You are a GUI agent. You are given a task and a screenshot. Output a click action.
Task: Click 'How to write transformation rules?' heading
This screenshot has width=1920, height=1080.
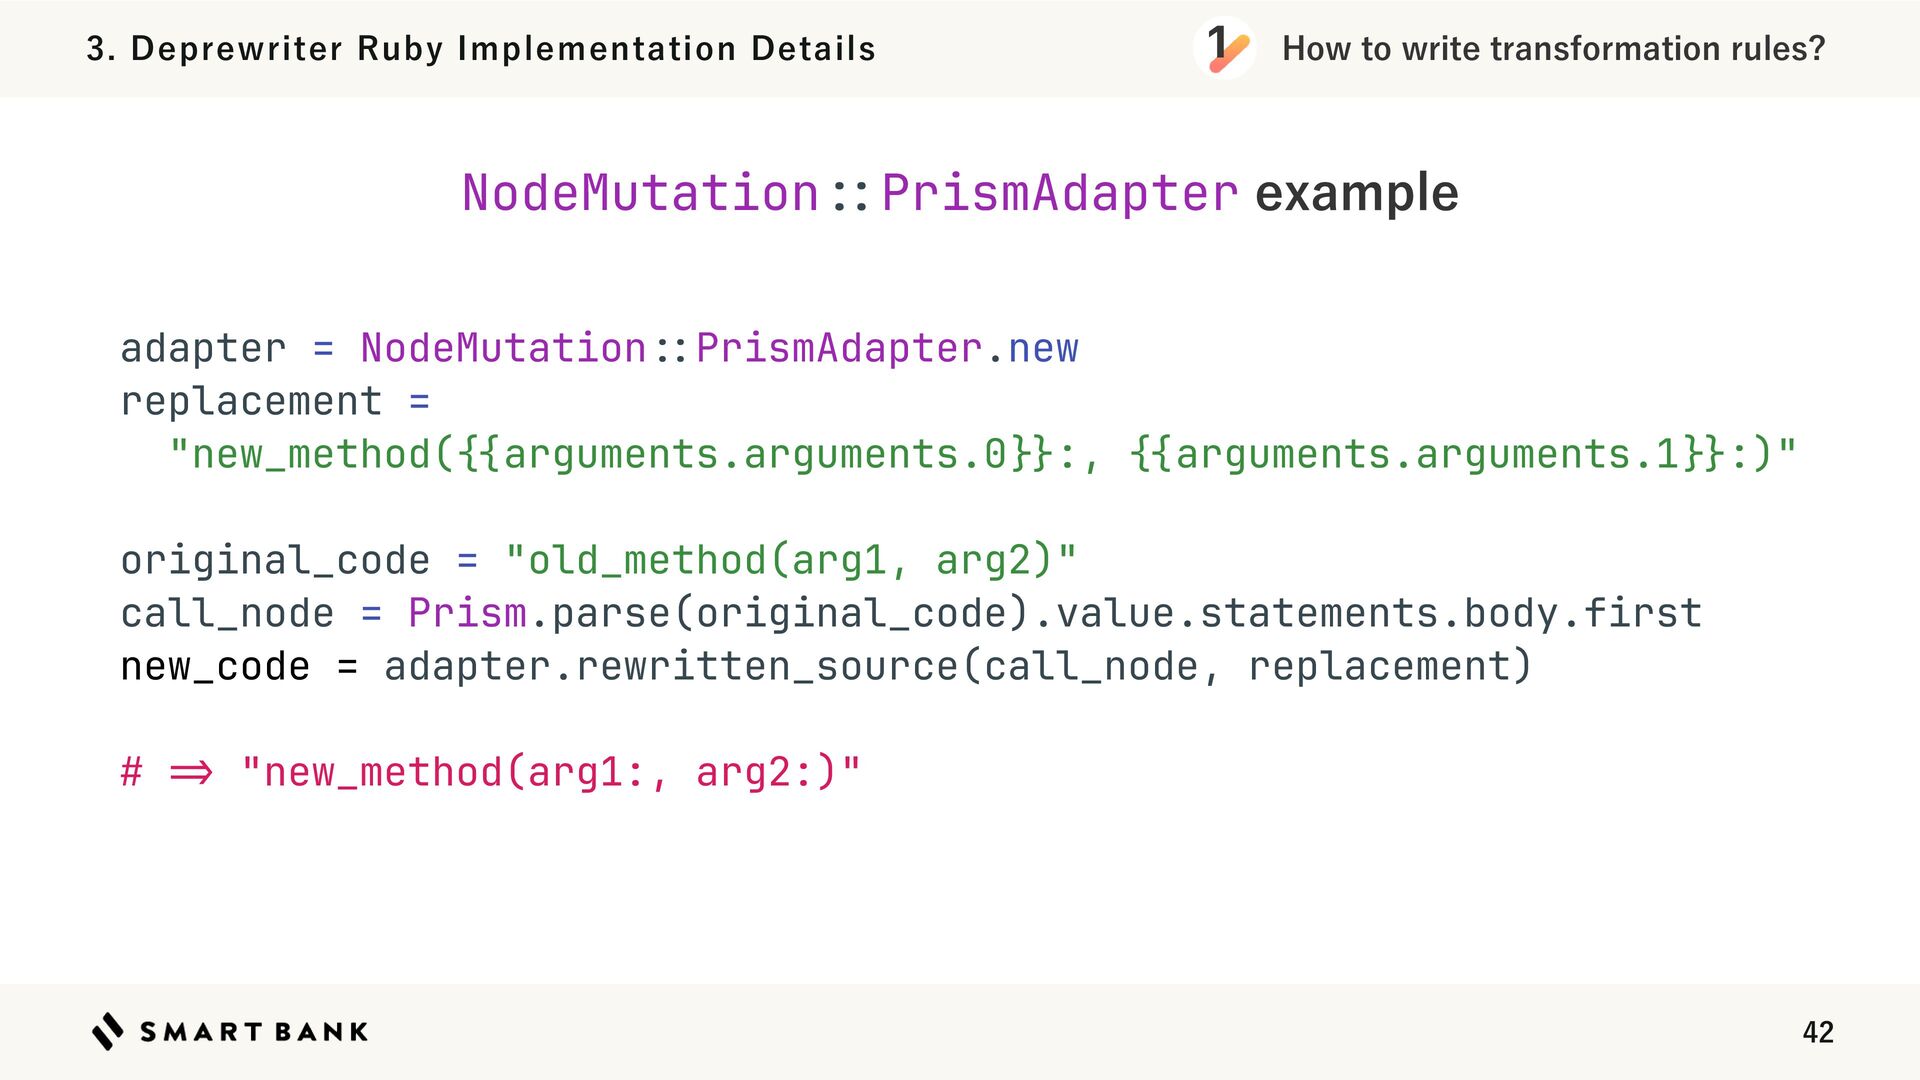click(1553, 48)
